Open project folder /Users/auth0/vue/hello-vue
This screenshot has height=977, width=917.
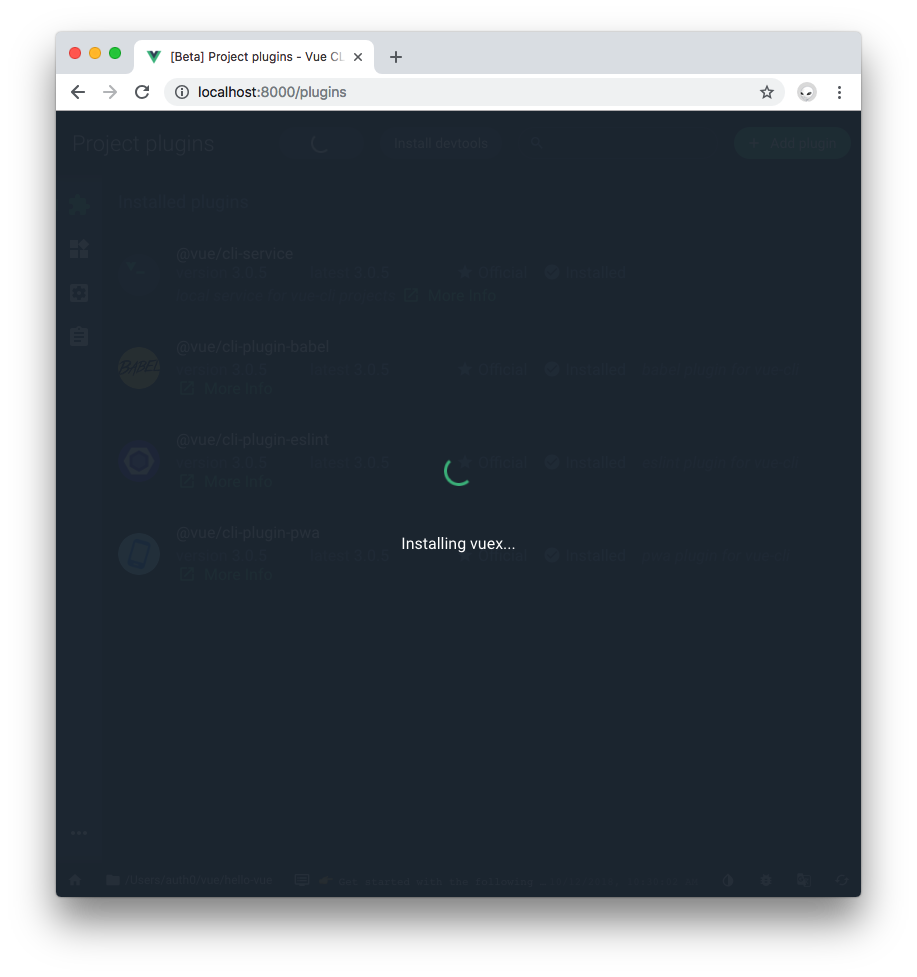pos(189,880)
